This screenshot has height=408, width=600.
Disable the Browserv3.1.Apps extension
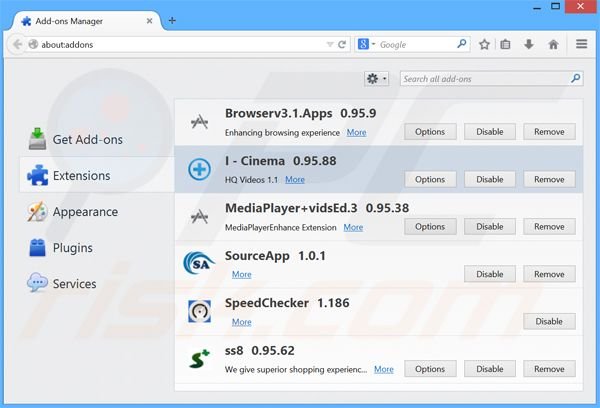click(x=489, y=132)
